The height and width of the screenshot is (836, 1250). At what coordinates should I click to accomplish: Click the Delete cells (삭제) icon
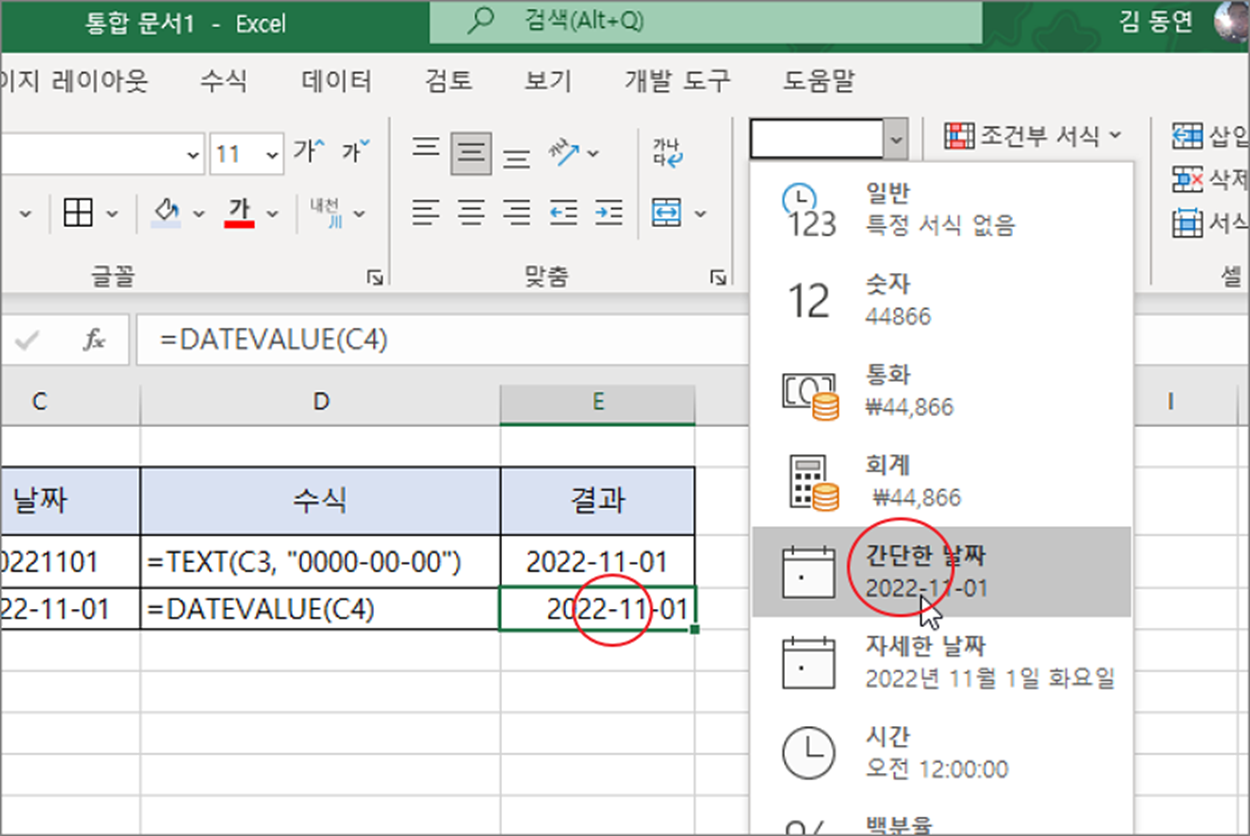tap(1187, 179)
